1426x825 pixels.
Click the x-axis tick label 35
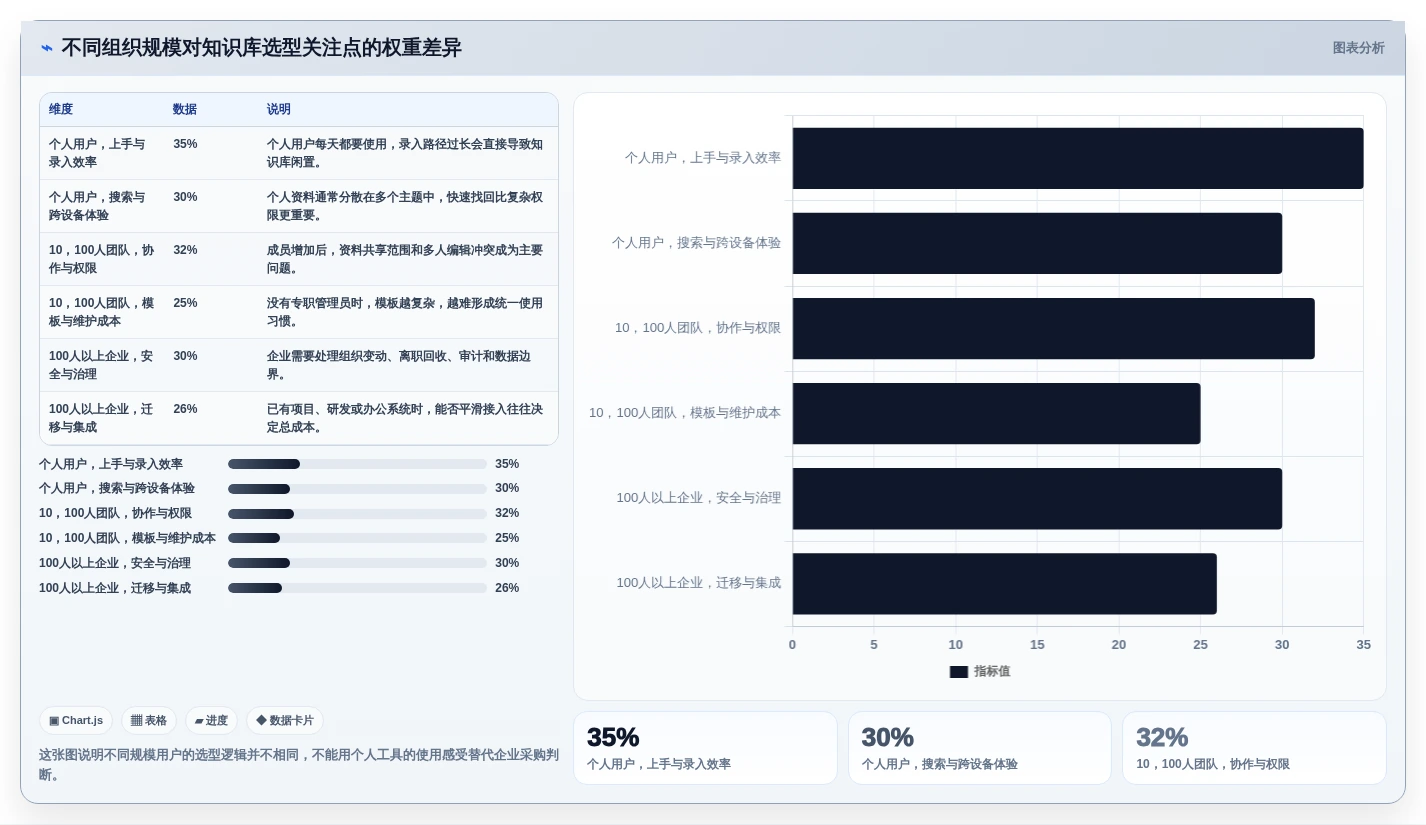click(1364, 645)
